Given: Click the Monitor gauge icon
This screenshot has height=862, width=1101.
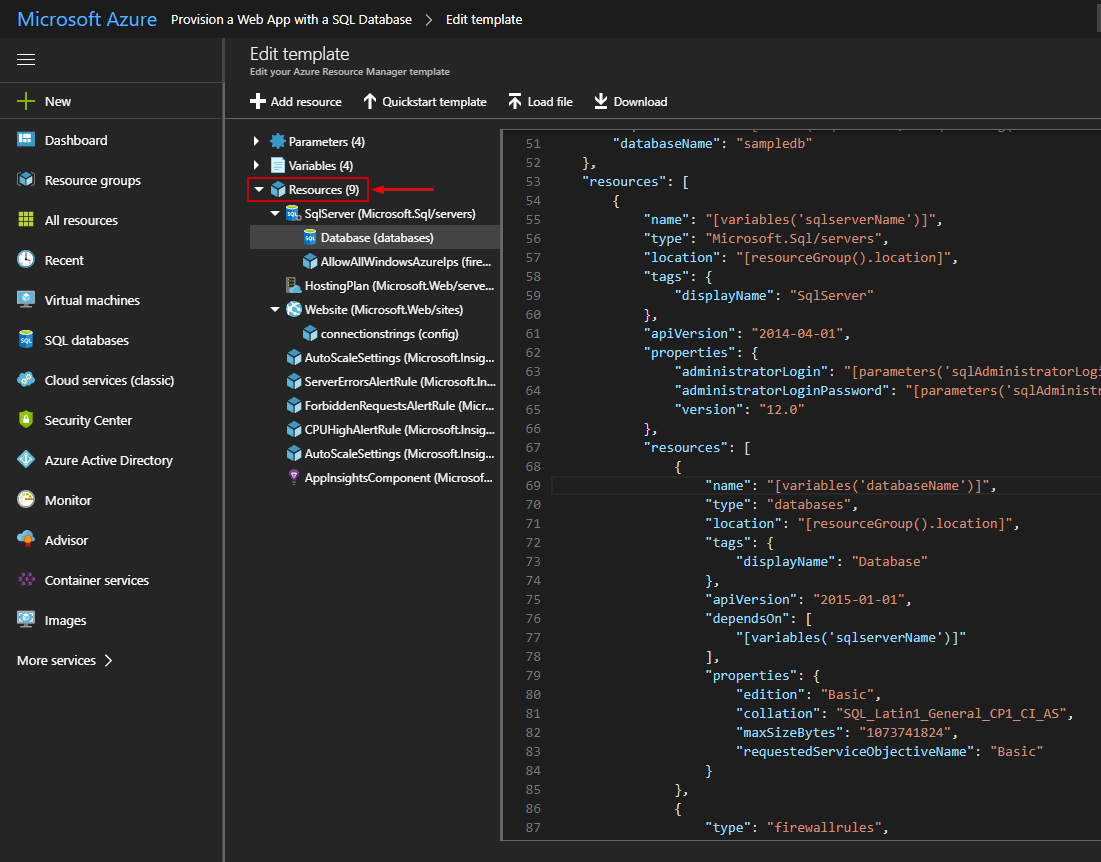Looking at the screenshot, I should (x=26, y=500).
